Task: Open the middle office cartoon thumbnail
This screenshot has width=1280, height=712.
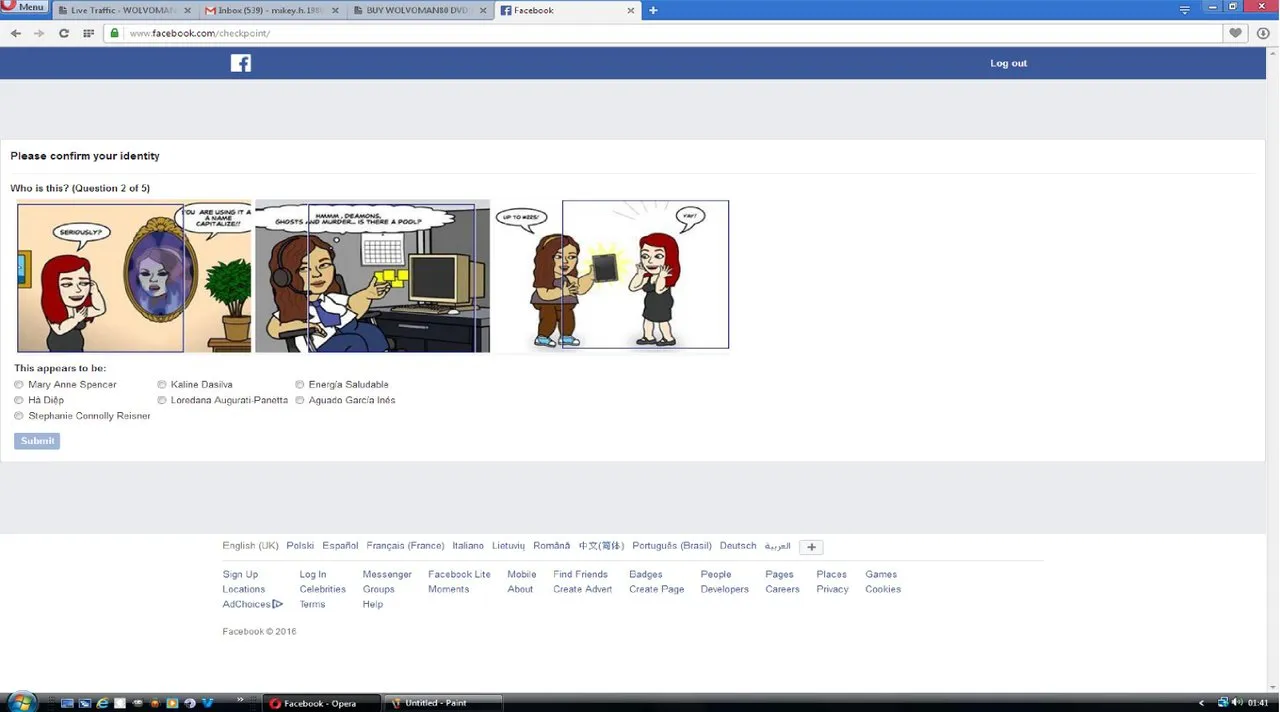Action: pyautogui.click(x=372, y=277)
